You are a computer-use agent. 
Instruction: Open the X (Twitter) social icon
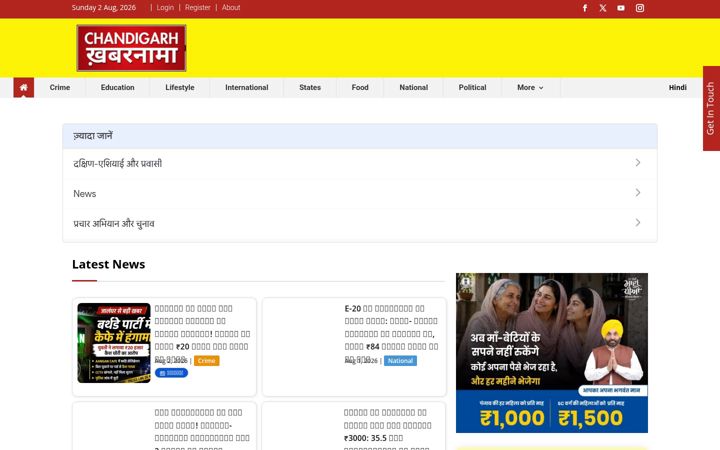603,8
